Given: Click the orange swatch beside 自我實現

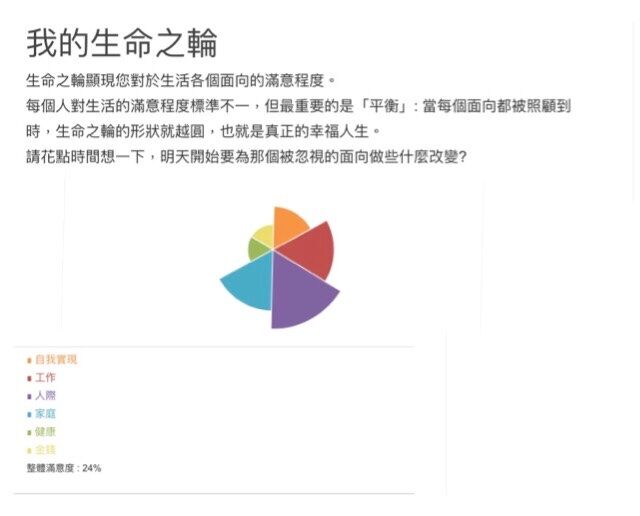Looking at the screenshot, I should click(x=29, y=360).
